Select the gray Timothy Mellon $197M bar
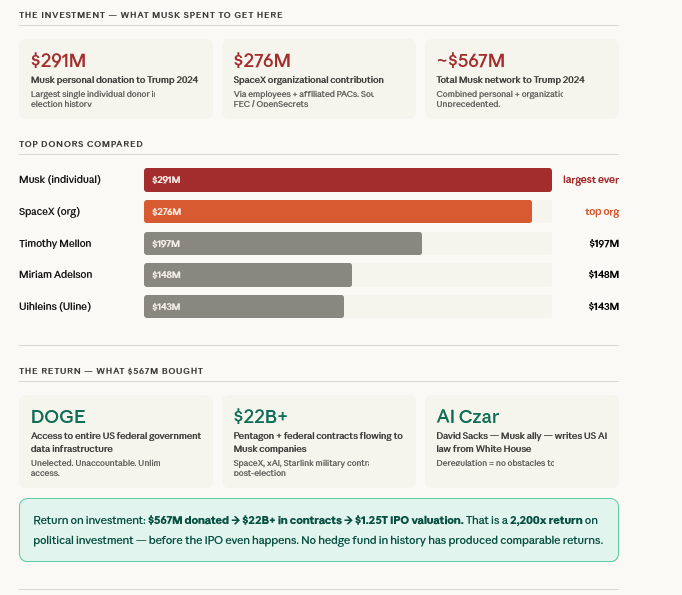The image size is (682, 595). click(283, 244)
